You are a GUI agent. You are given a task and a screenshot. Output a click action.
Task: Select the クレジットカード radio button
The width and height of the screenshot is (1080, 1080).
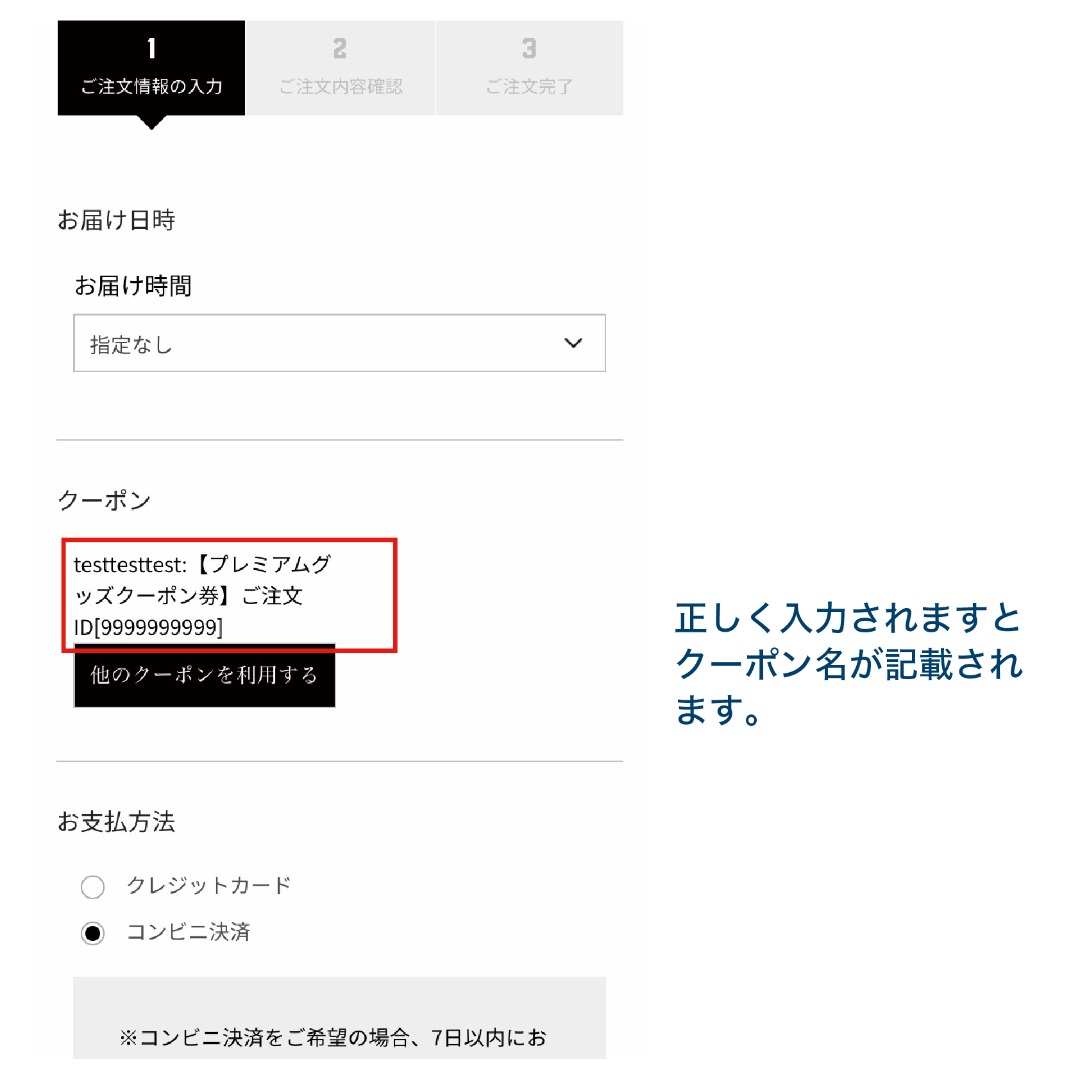[92, 886]
